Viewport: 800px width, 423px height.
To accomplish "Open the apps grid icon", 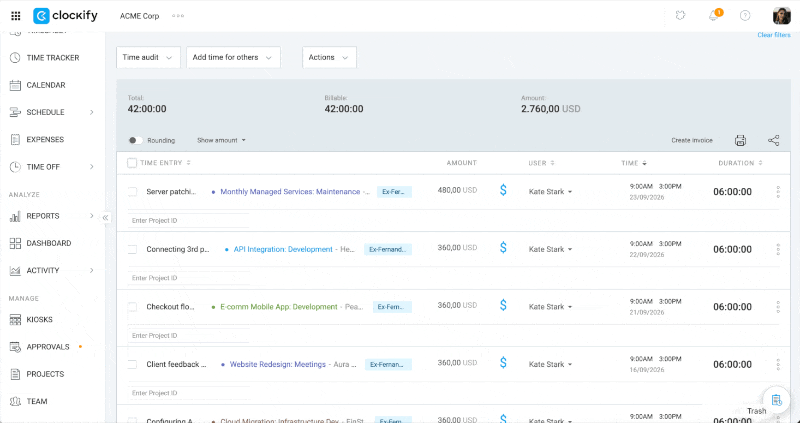I will pos(16,16).
